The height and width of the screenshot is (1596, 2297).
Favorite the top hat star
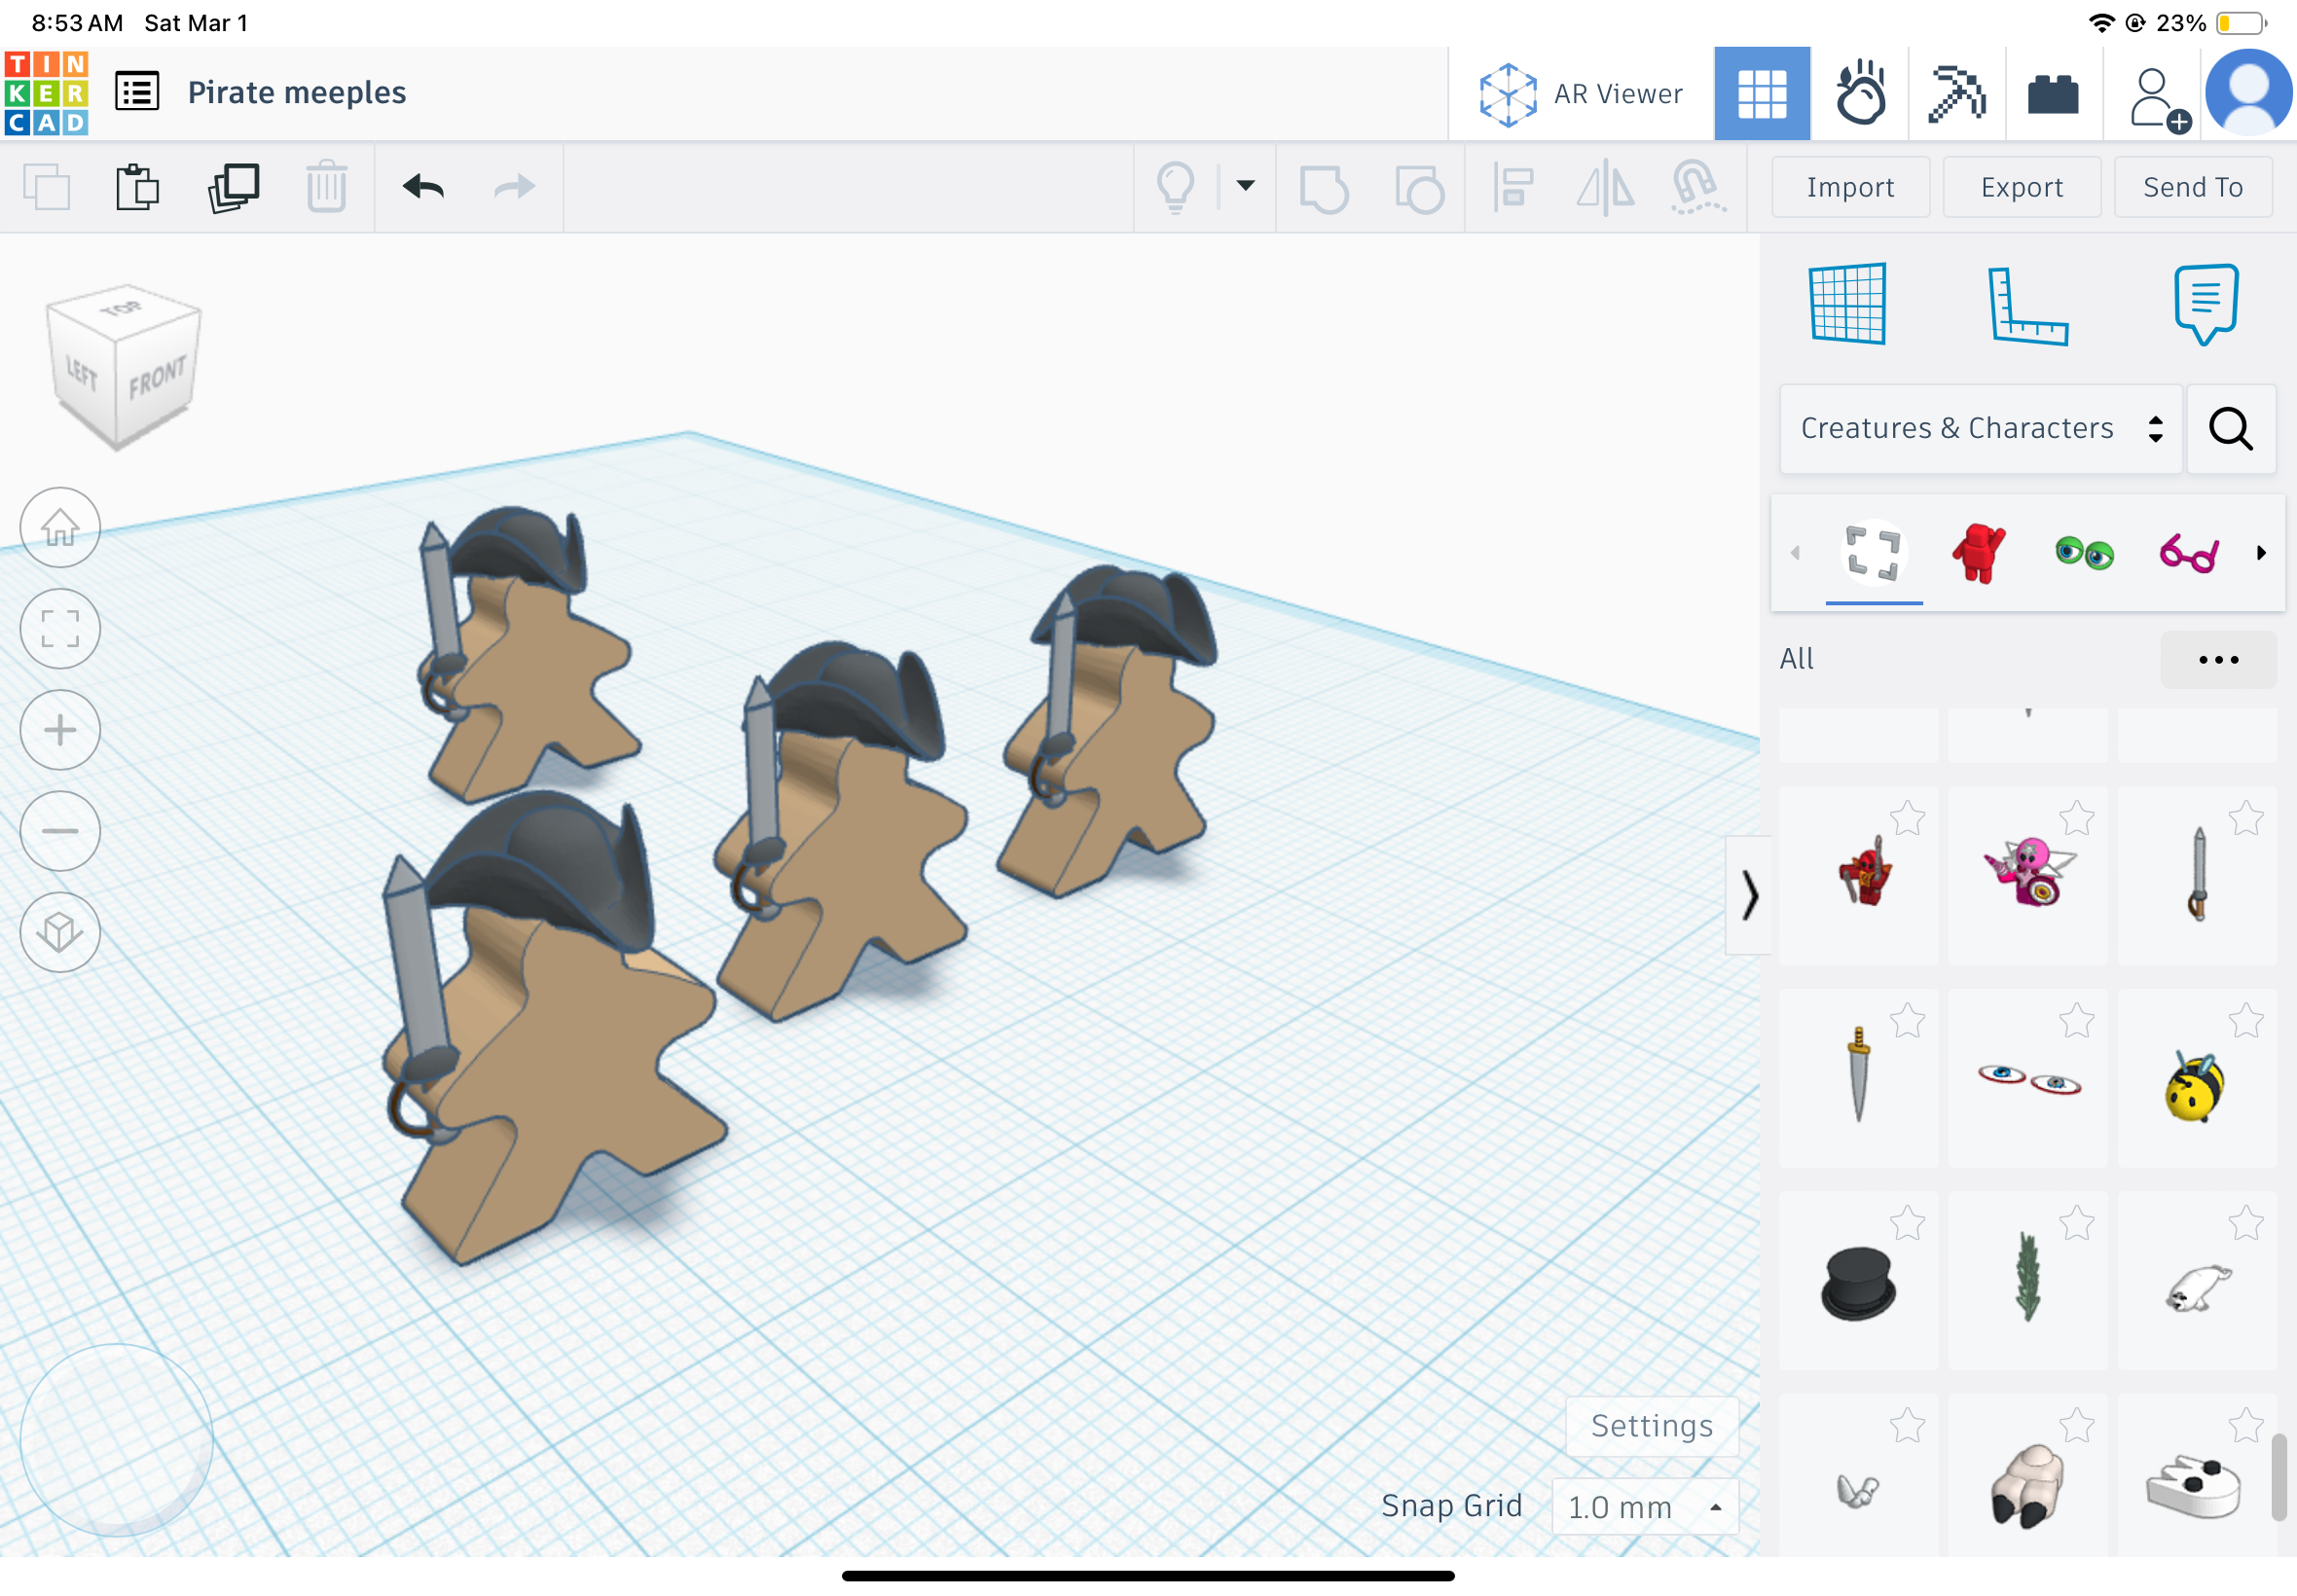click(1908, 1222)
